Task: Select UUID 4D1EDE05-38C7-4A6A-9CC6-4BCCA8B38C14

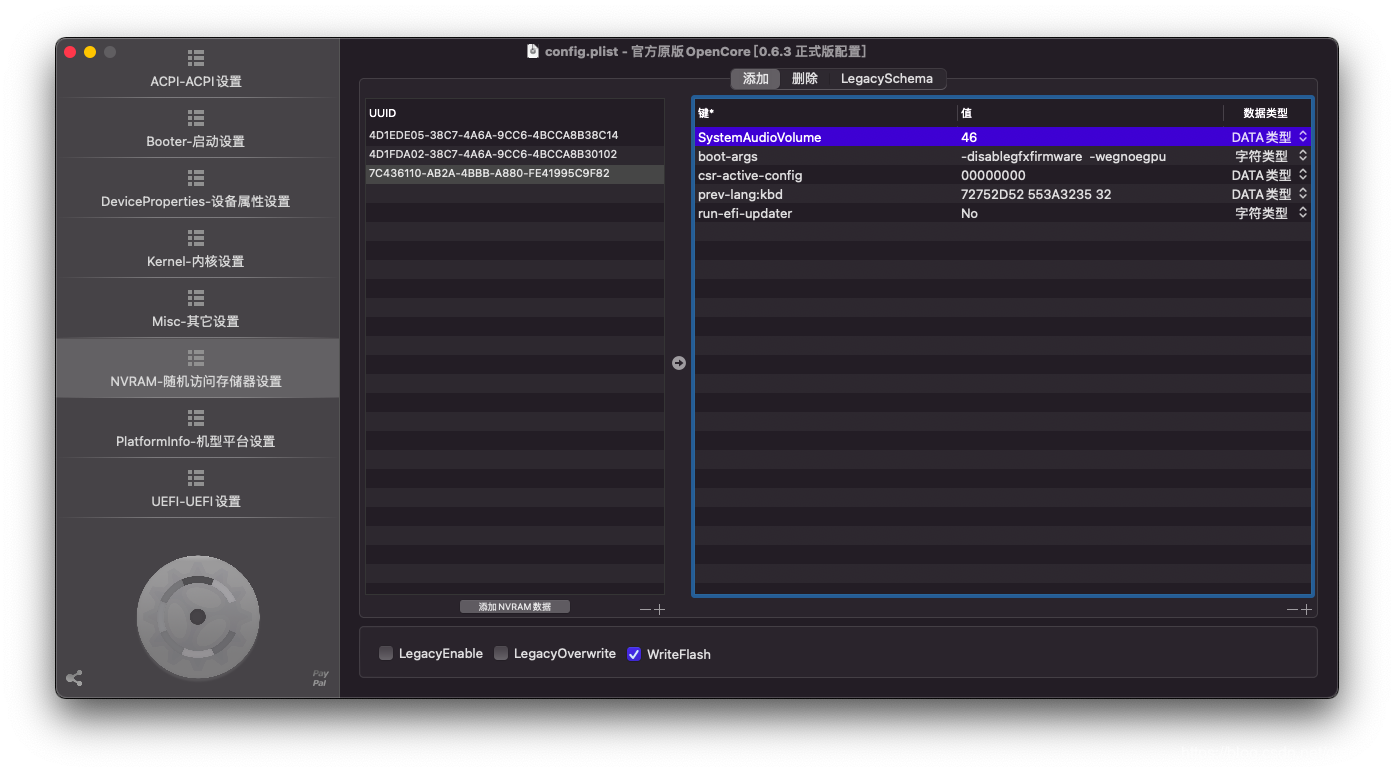Action: tap(515, 135)
